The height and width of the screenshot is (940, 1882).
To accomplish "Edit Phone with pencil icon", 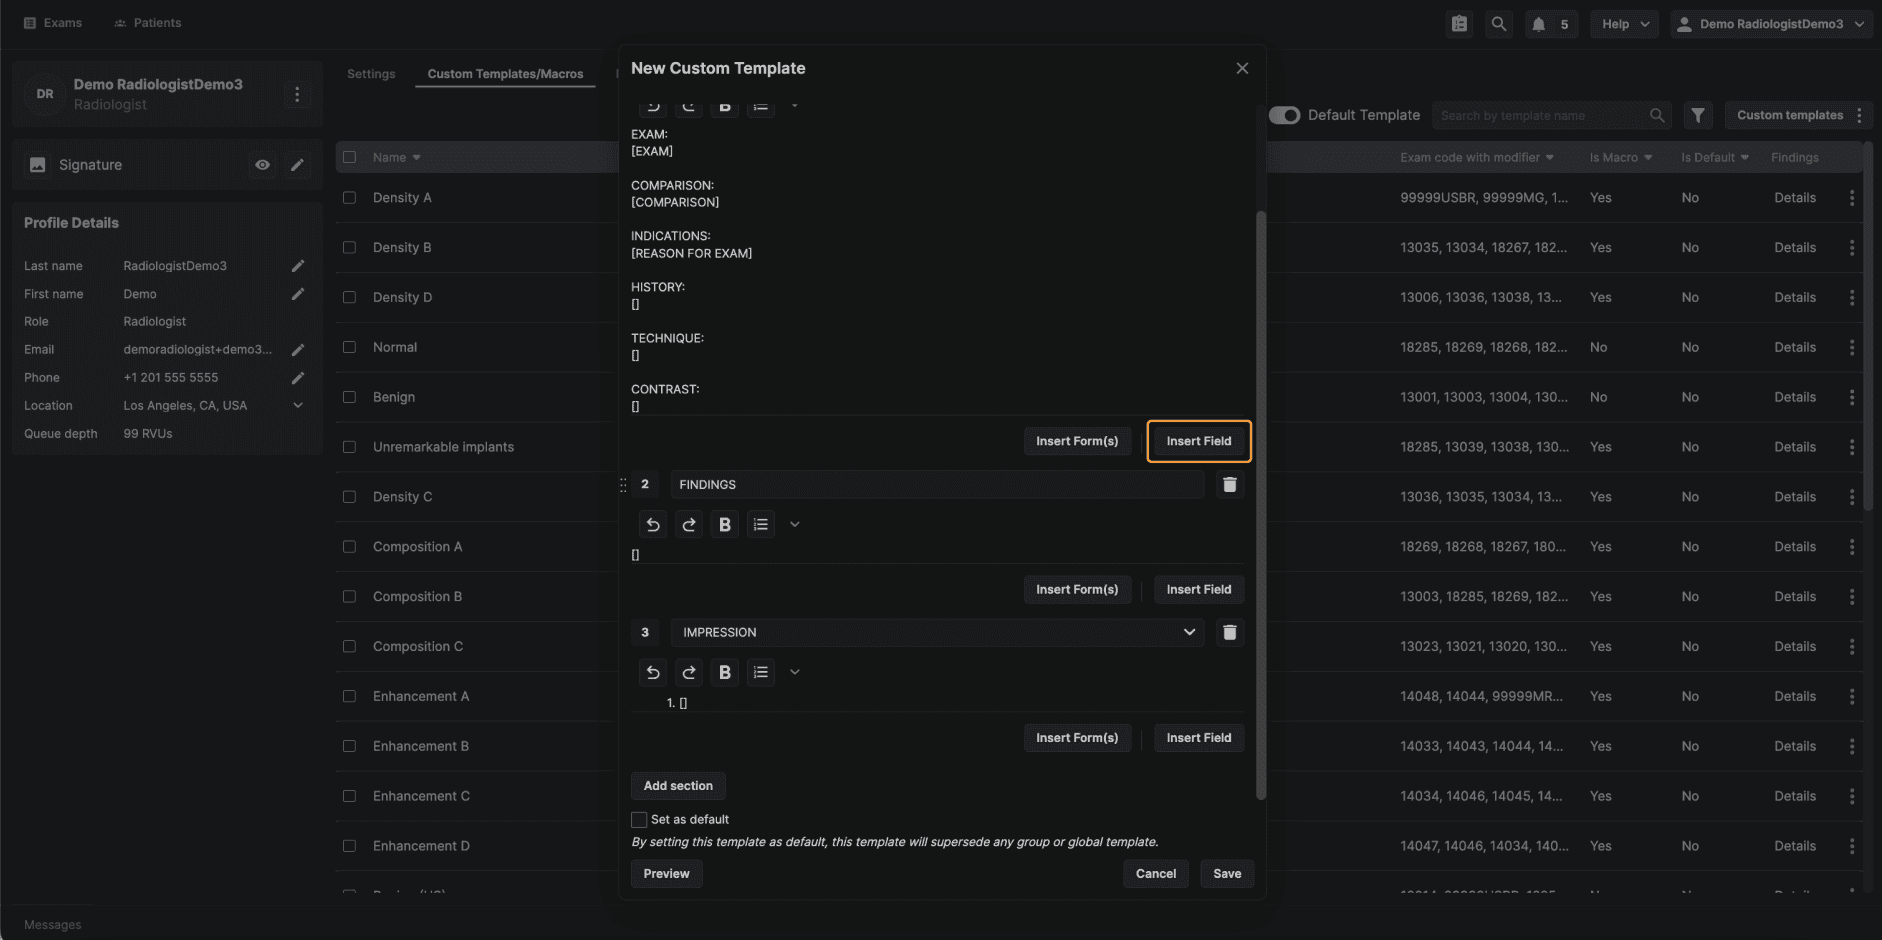I will tap(297, 378).
